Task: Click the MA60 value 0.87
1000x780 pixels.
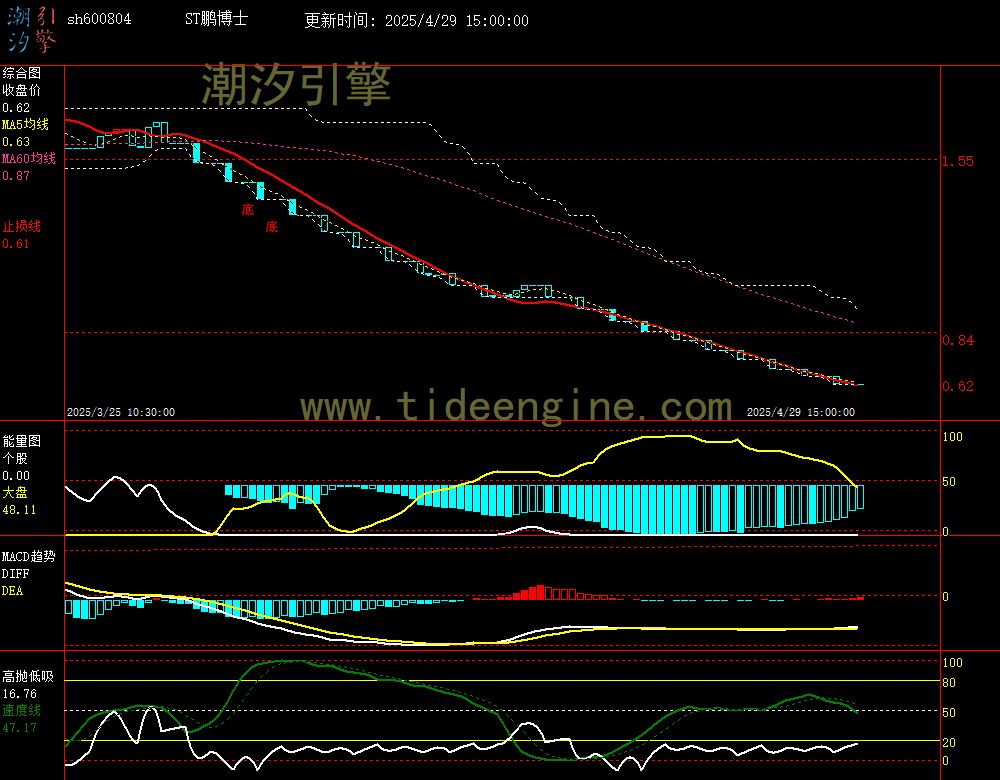Action: tap(16, 175)
